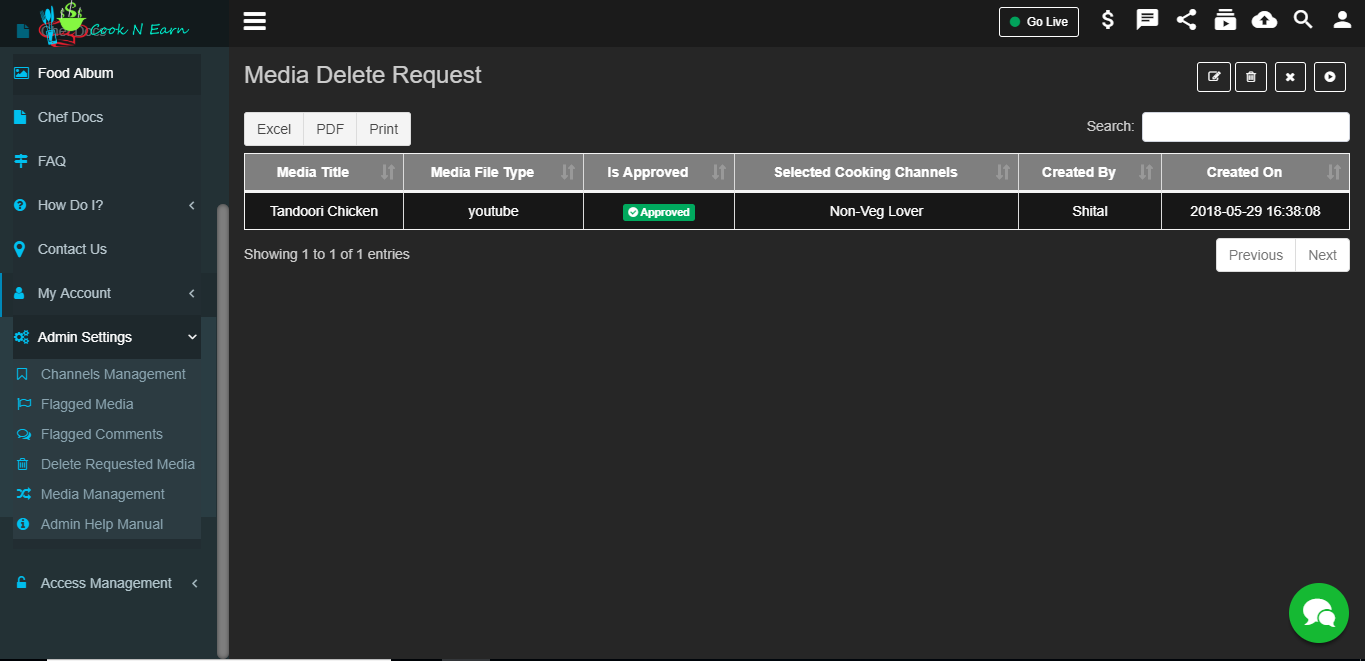Screen dimensions: 1365x661
Task: Sort by Created By column
Action: [1090, 172]
